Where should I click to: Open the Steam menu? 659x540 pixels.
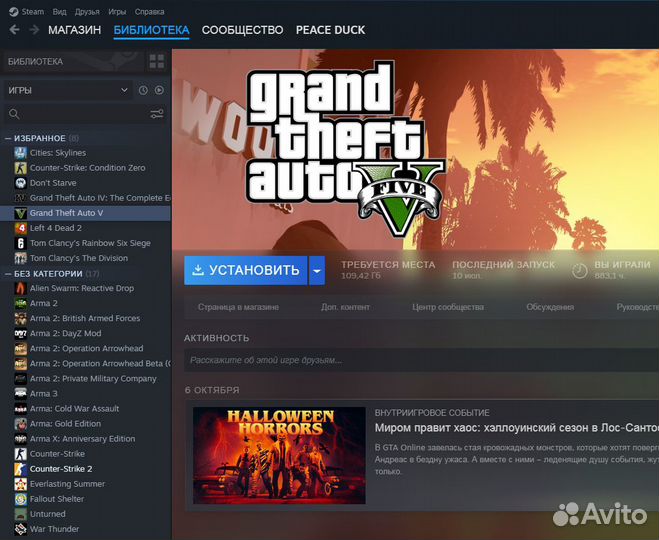32,12
